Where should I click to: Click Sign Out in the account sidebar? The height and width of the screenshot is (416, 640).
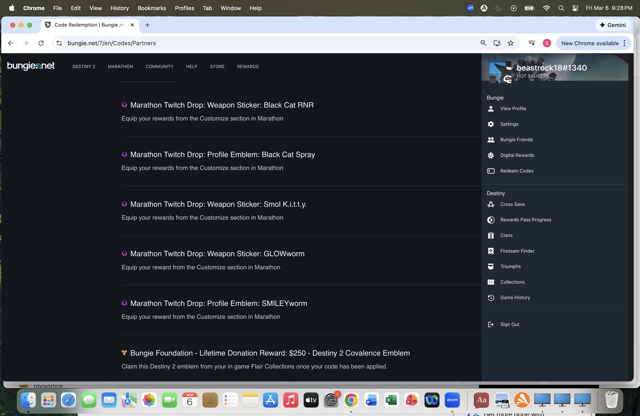coord(509,324)
